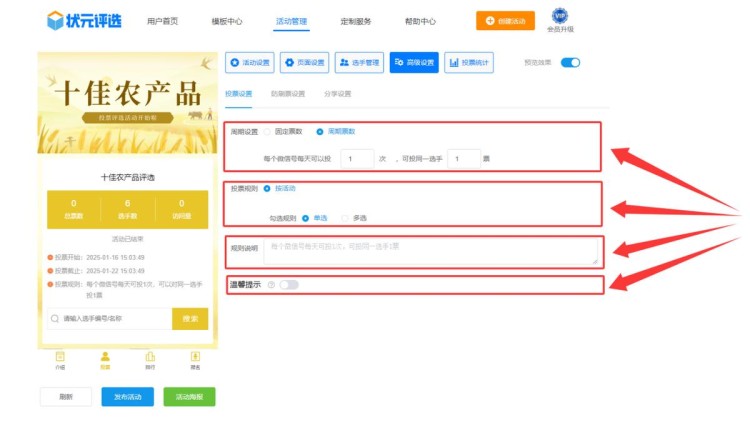
Task: Open 模板中心 in the top navigation
Action: point(227,21)
